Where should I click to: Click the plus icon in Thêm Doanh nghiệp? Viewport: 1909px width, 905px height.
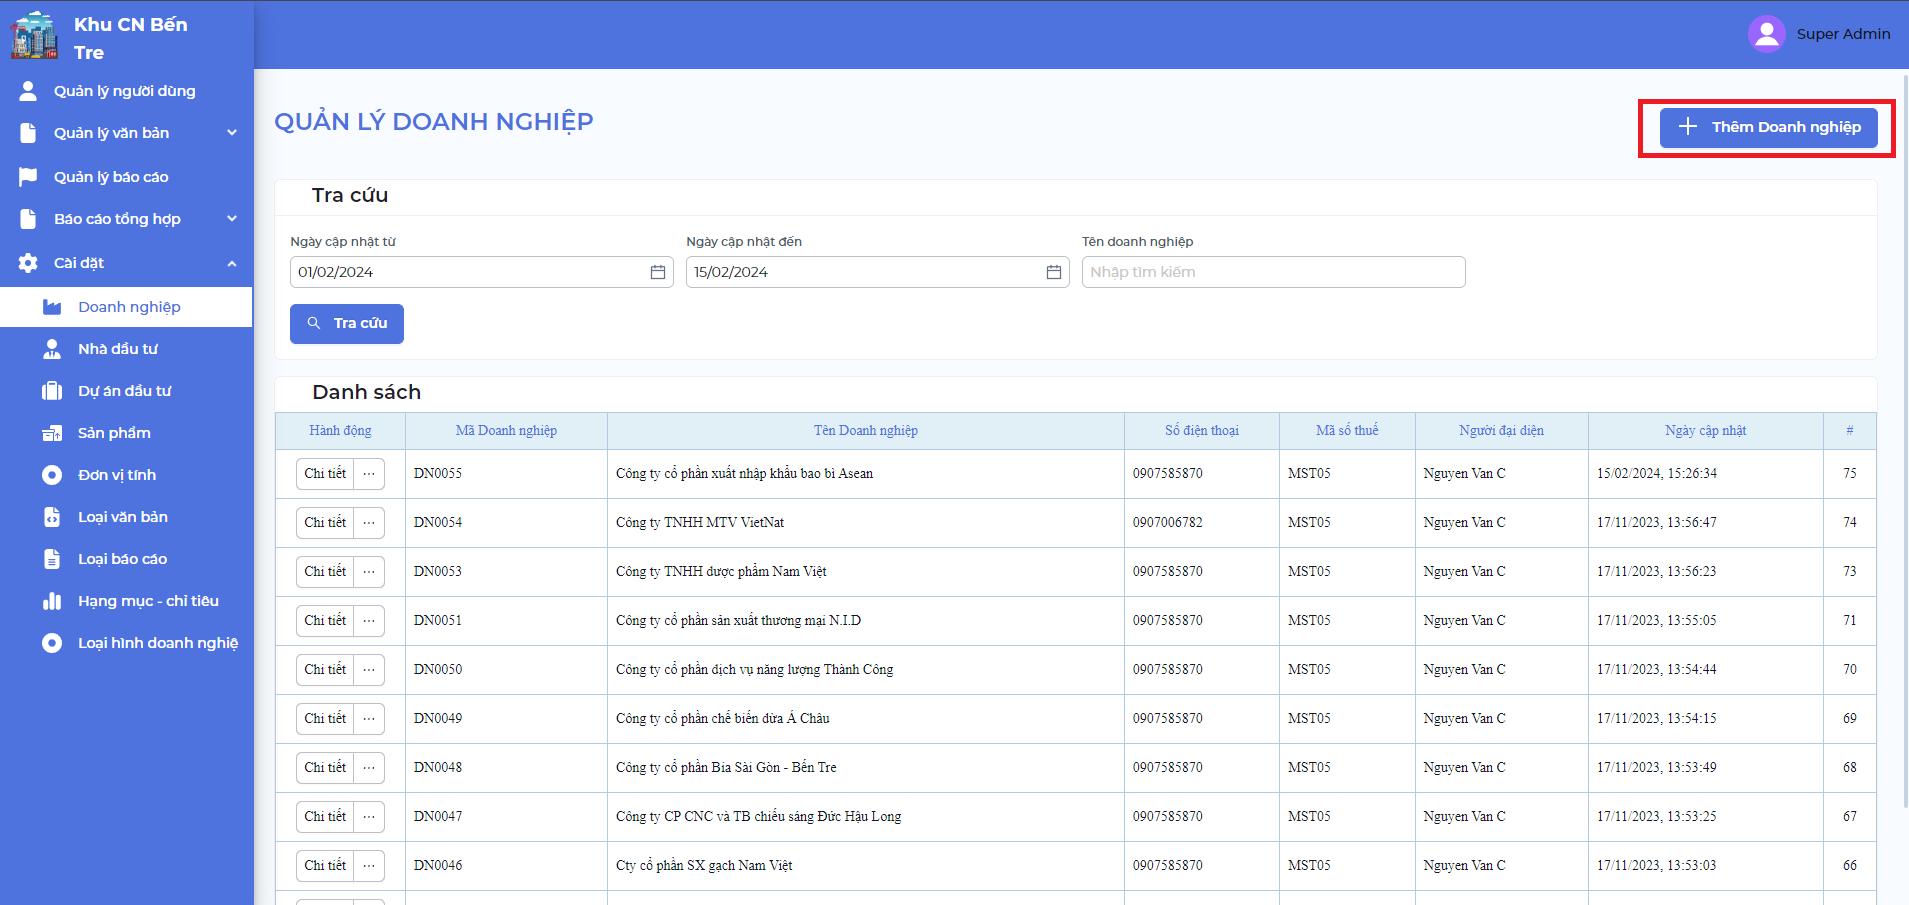tap(1688, 127)
